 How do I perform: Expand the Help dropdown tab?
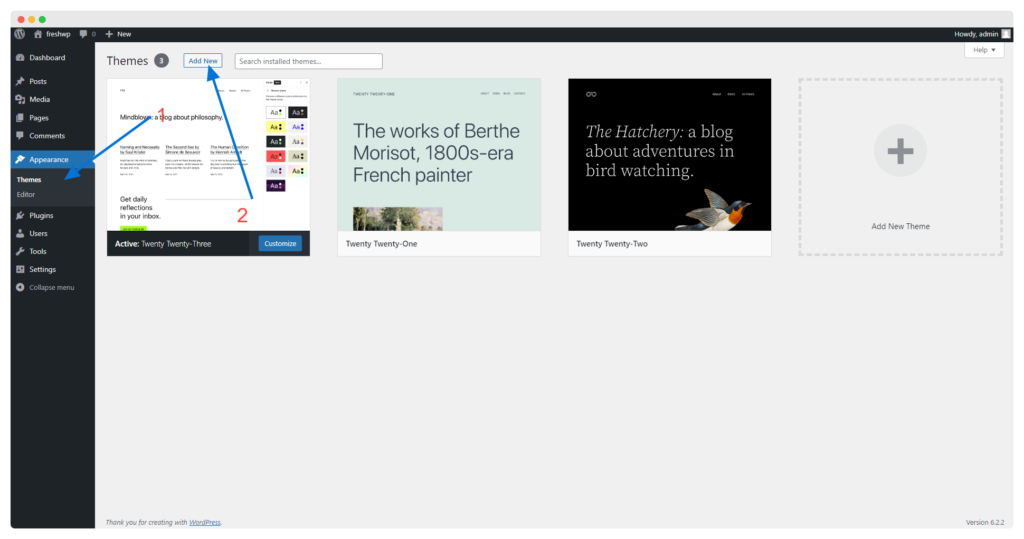coord(984,50)
